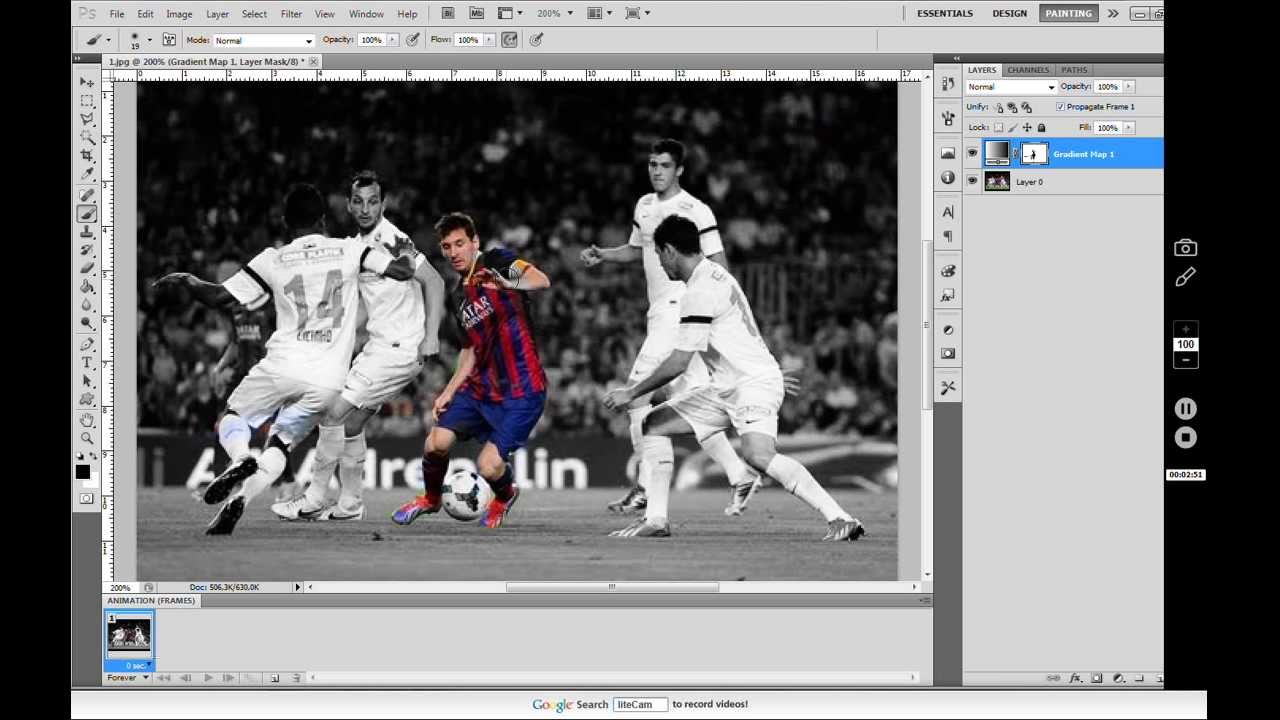Viewport: 1280px width, 720px height.
Task: Toggle the airbrush mode button
Action: point(510,40)
